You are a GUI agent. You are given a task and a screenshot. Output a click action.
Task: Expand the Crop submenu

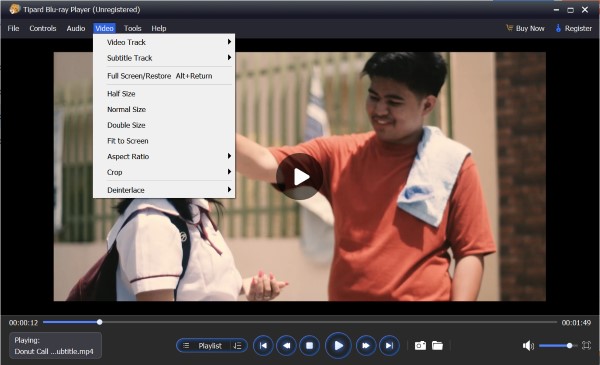pyautogui.click(x=164, y=172)
